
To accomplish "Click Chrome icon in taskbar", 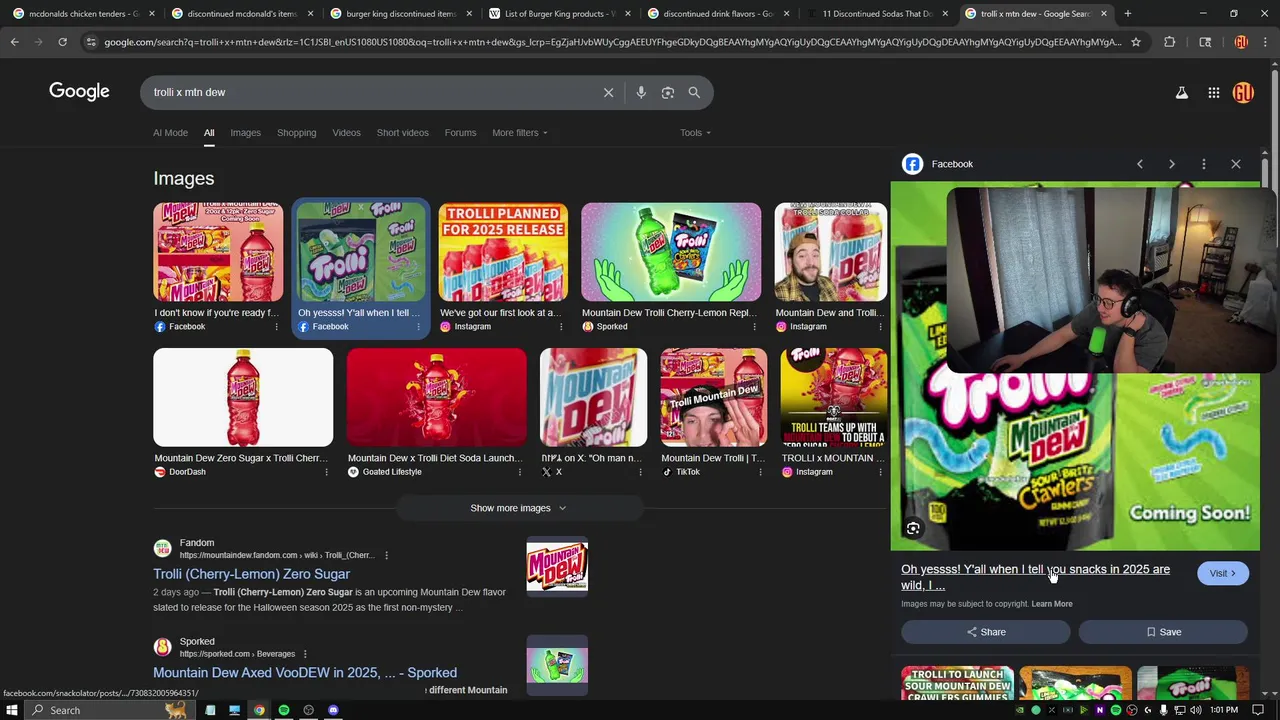I will pyautogui.click(x=259, y=710).
